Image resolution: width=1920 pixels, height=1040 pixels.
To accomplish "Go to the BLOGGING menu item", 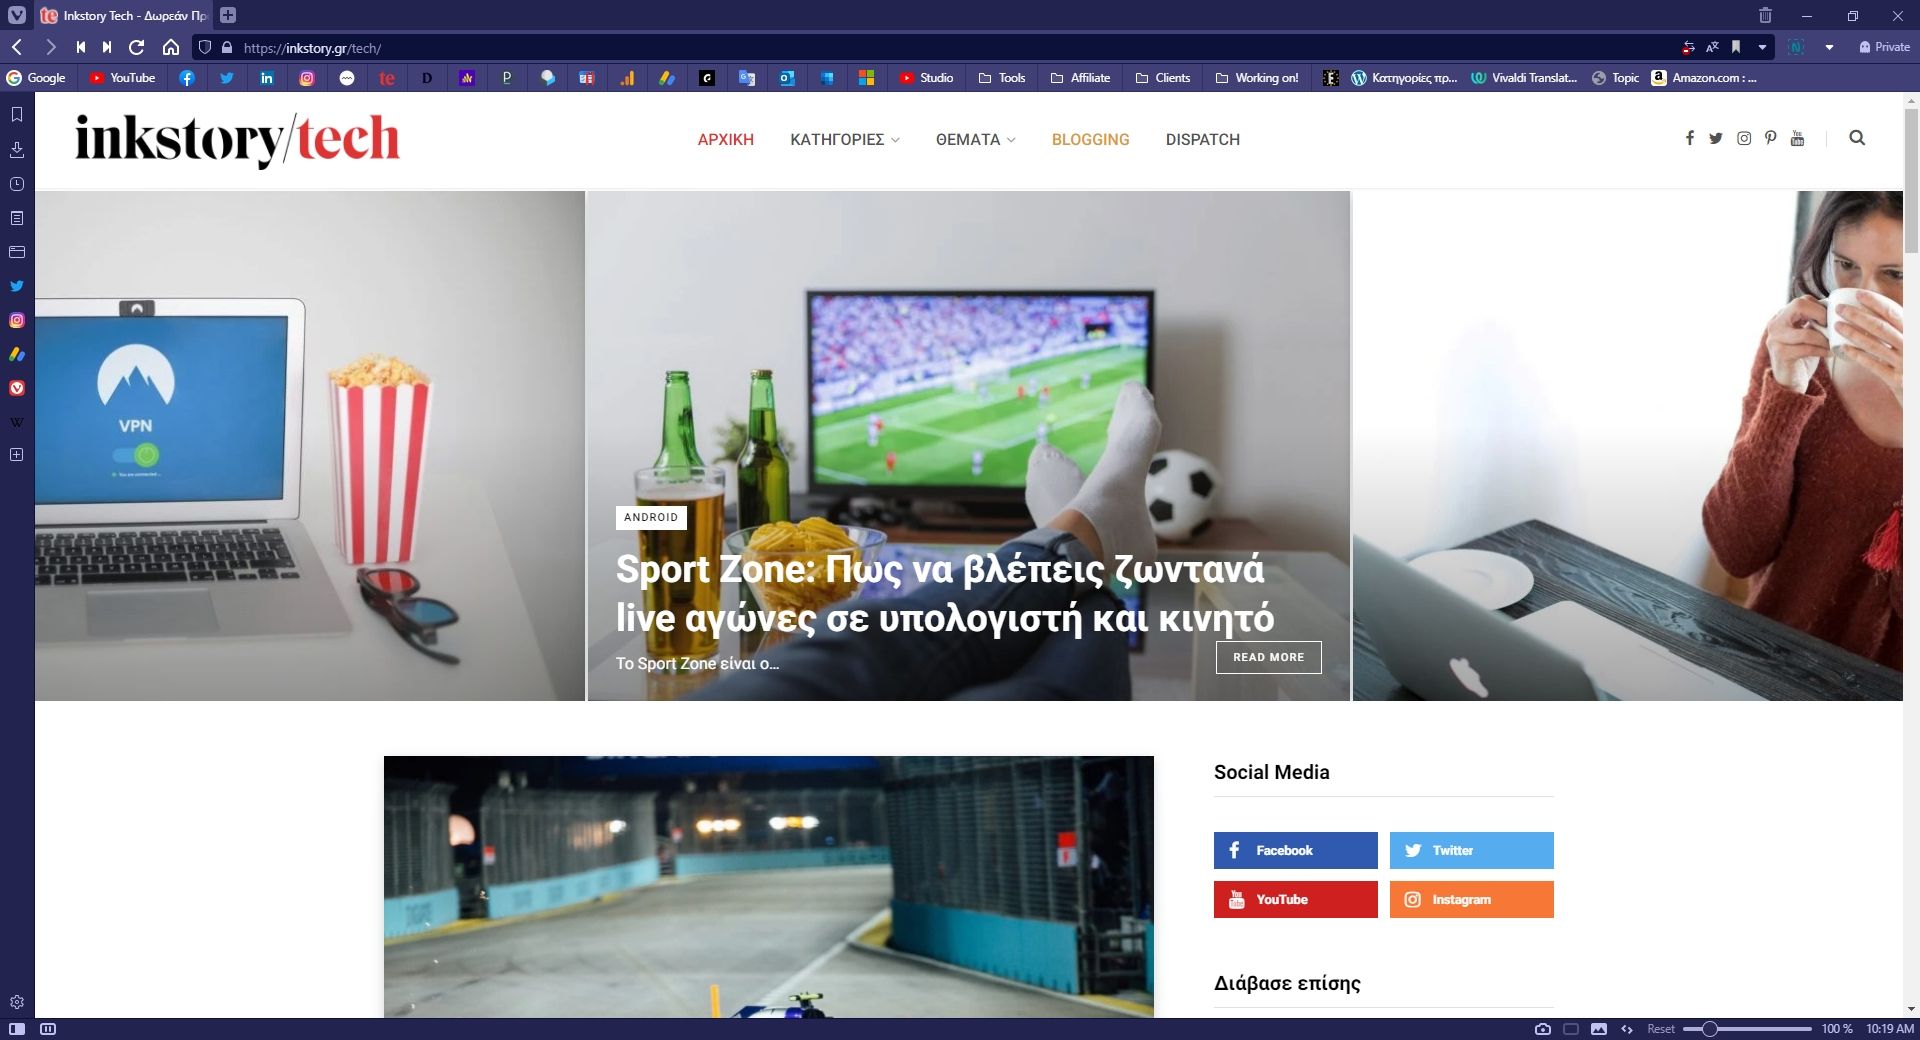I will (1090, 140).
